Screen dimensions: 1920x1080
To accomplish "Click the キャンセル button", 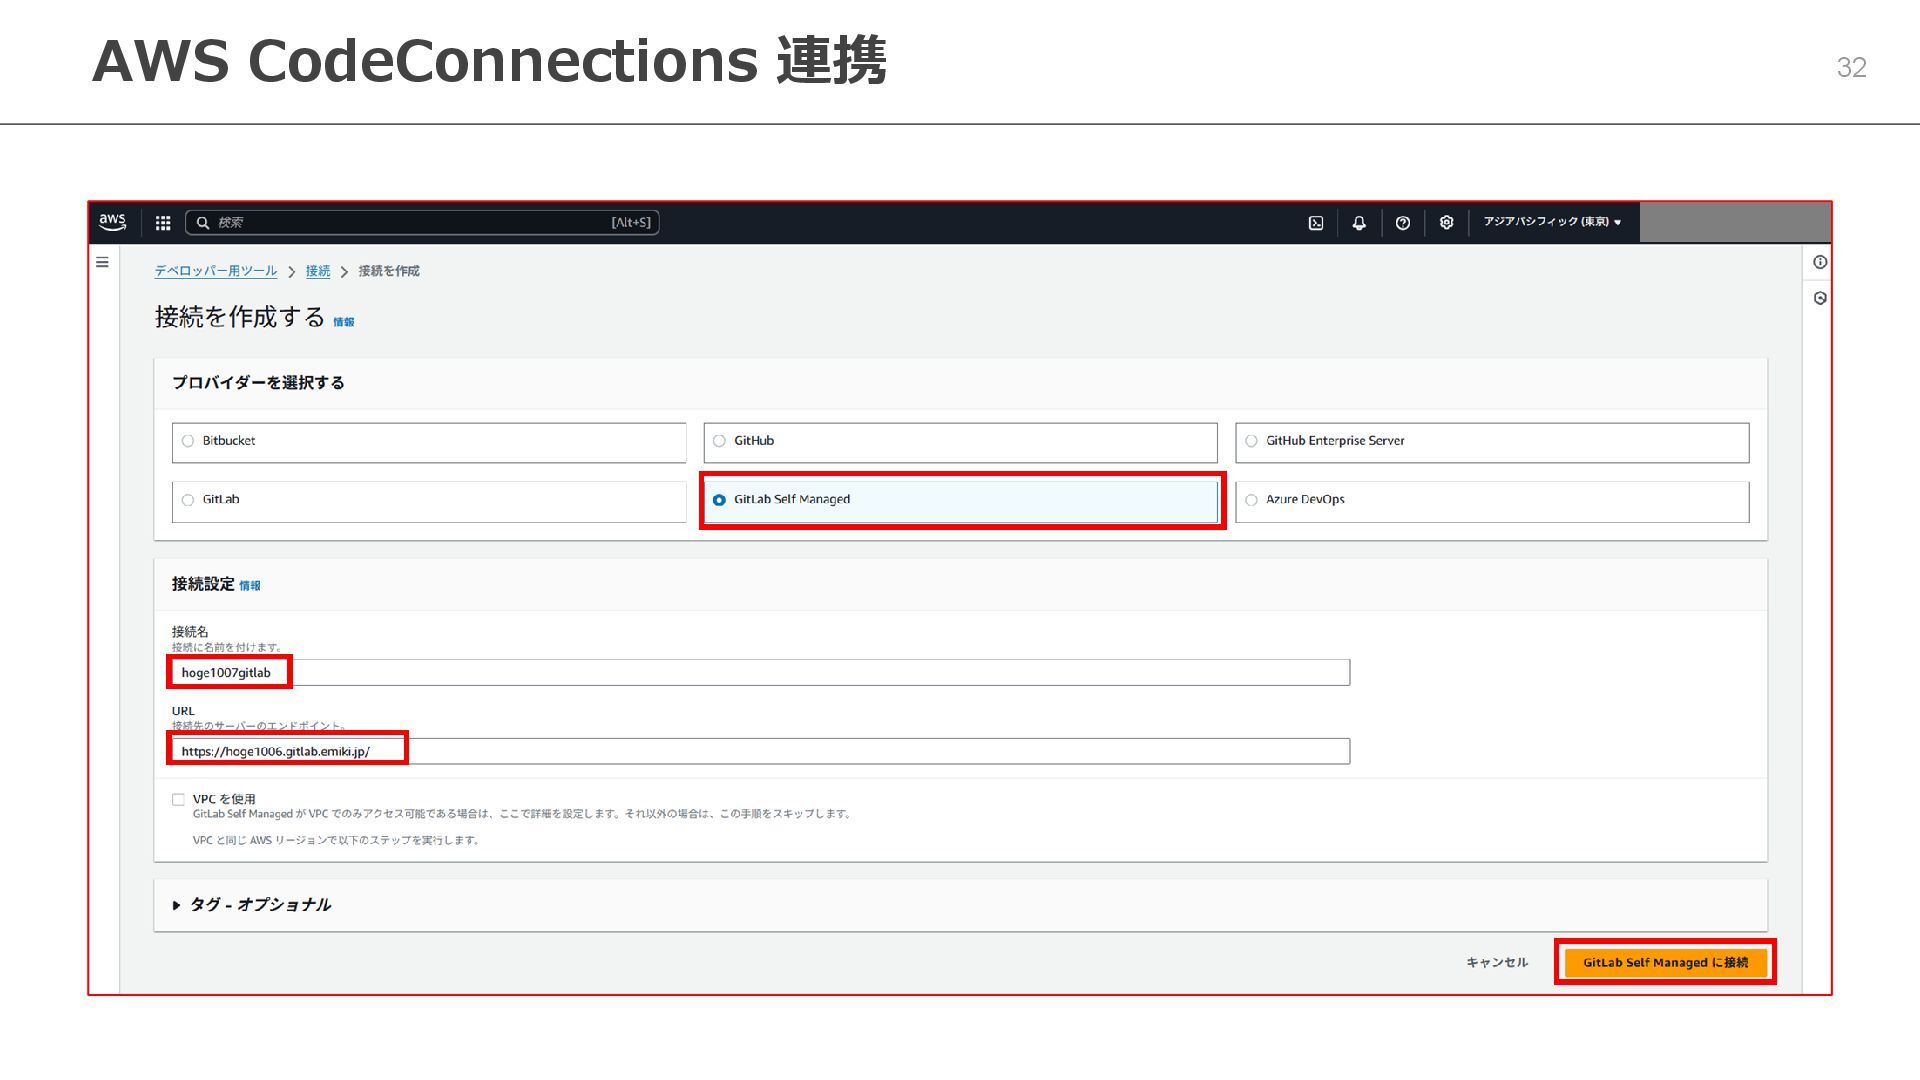I will tap(1496, 962).
